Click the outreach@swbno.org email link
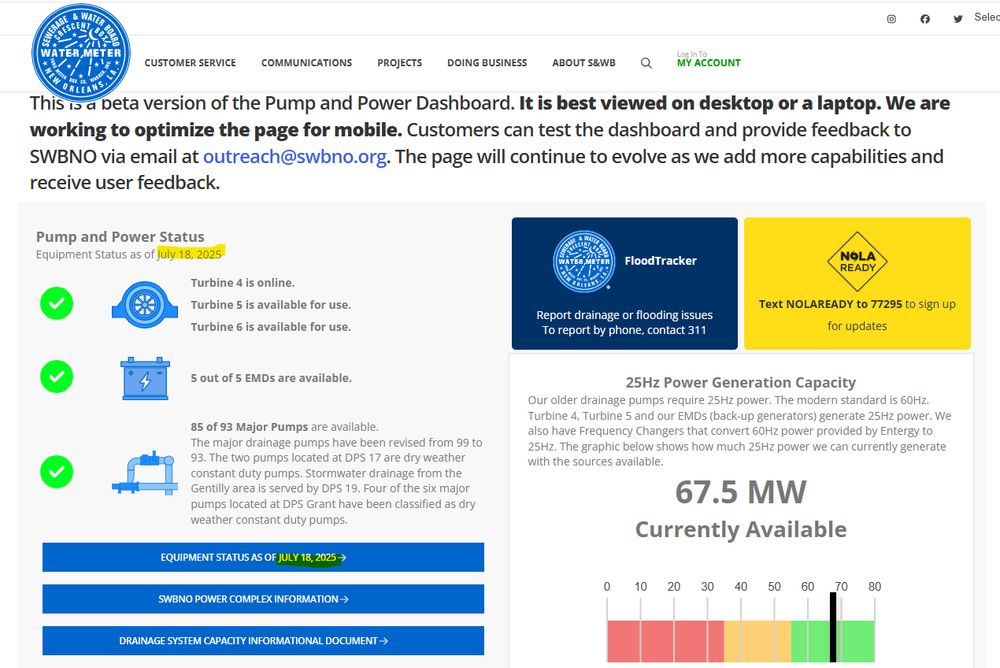The width and height of the screenshot is (1000, 668). pyautogui.click(x=295, y=156)
